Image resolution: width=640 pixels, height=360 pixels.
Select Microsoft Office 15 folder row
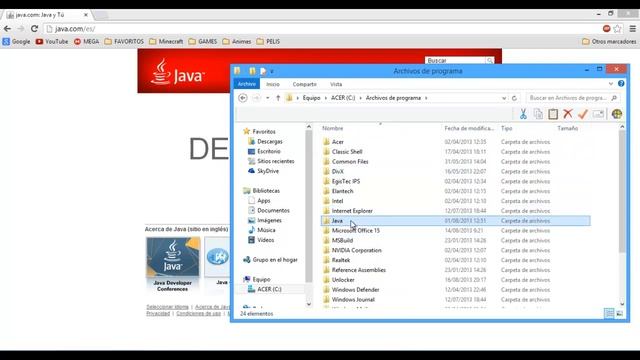pyautogui.click(x=456, y=231)
